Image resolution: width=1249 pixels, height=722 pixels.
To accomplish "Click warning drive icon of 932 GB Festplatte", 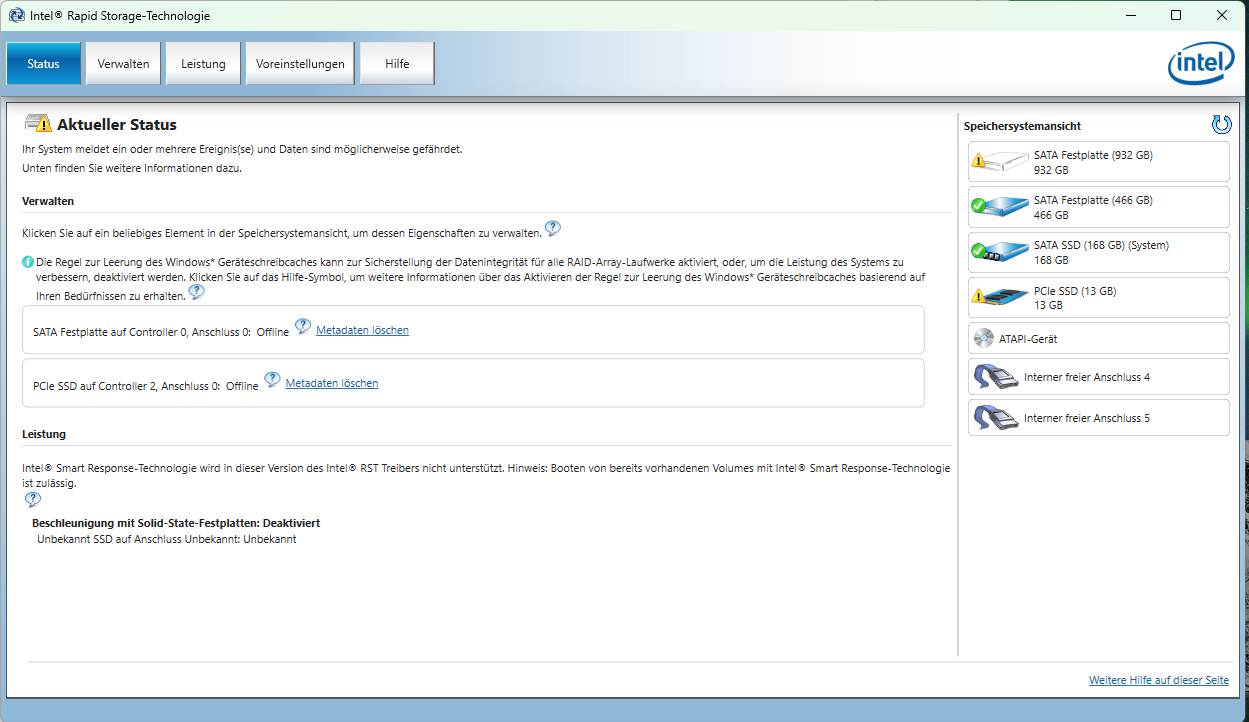I will click(x=1000, y=160).
